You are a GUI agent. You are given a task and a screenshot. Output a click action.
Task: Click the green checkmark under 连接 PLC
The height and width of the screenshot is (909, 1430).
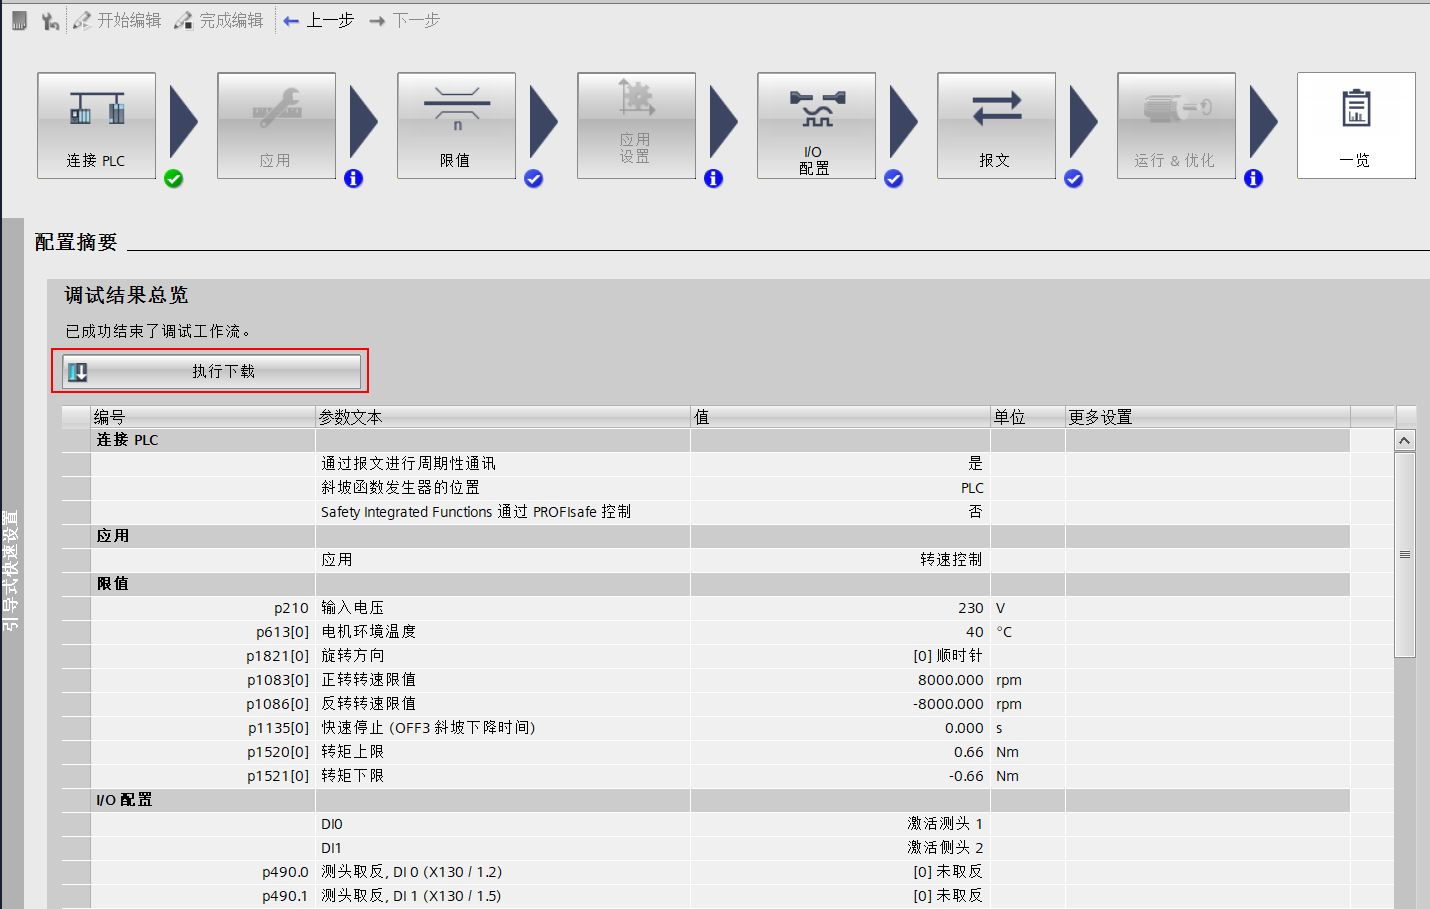(173, 179)
